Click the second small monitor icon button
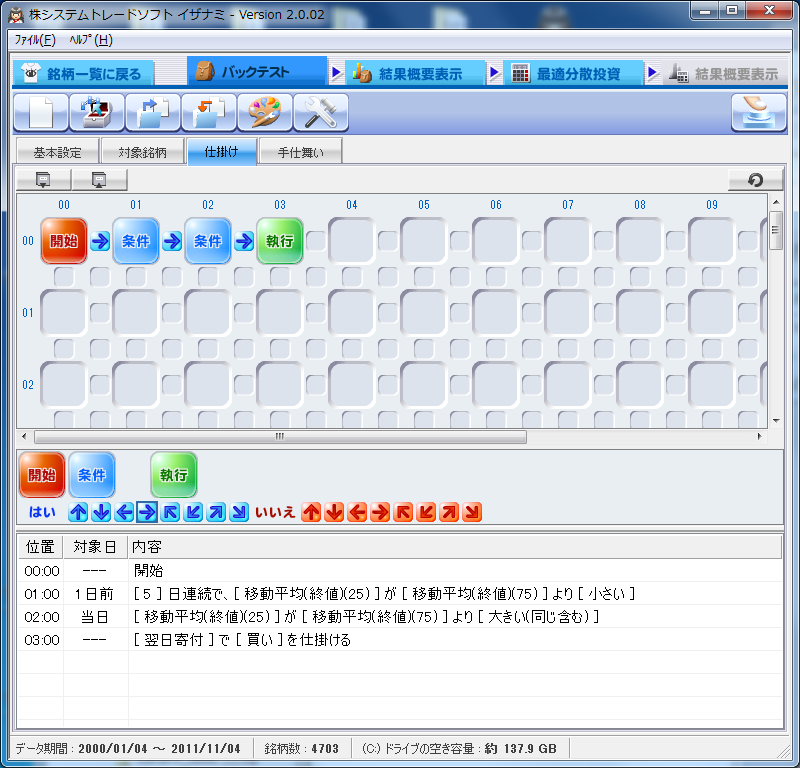Image resolution: width=800 pixels, height=768 pixels. tap(99, 180)
